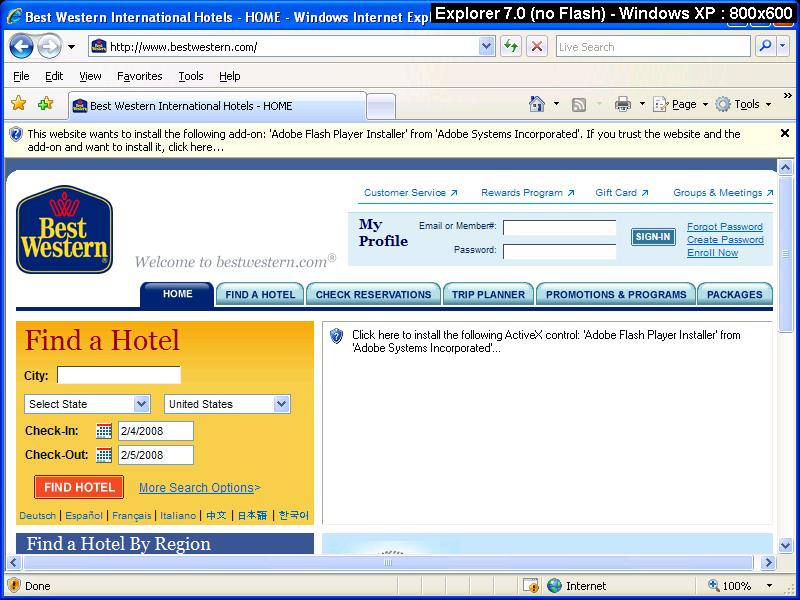Open the Tools menu in menu bar
Screen dimensions: 800x600
click(x=191, y=77)
